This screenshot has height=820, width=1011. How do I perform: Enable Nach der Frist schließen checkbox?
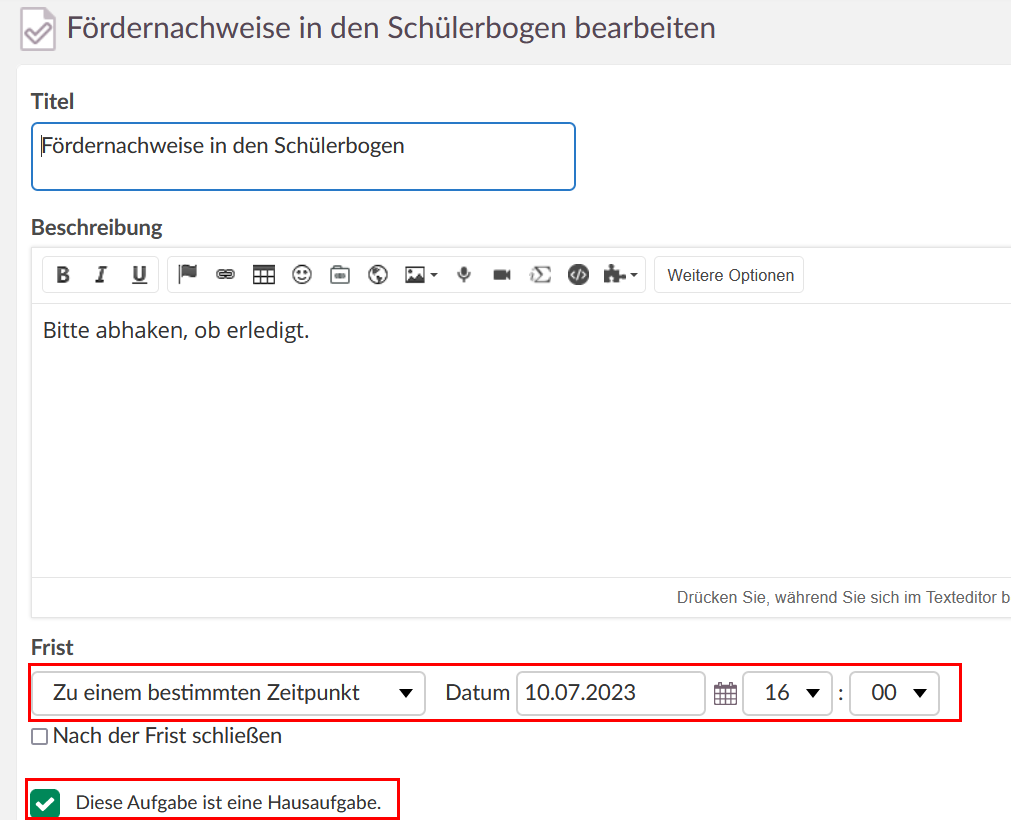39,736
